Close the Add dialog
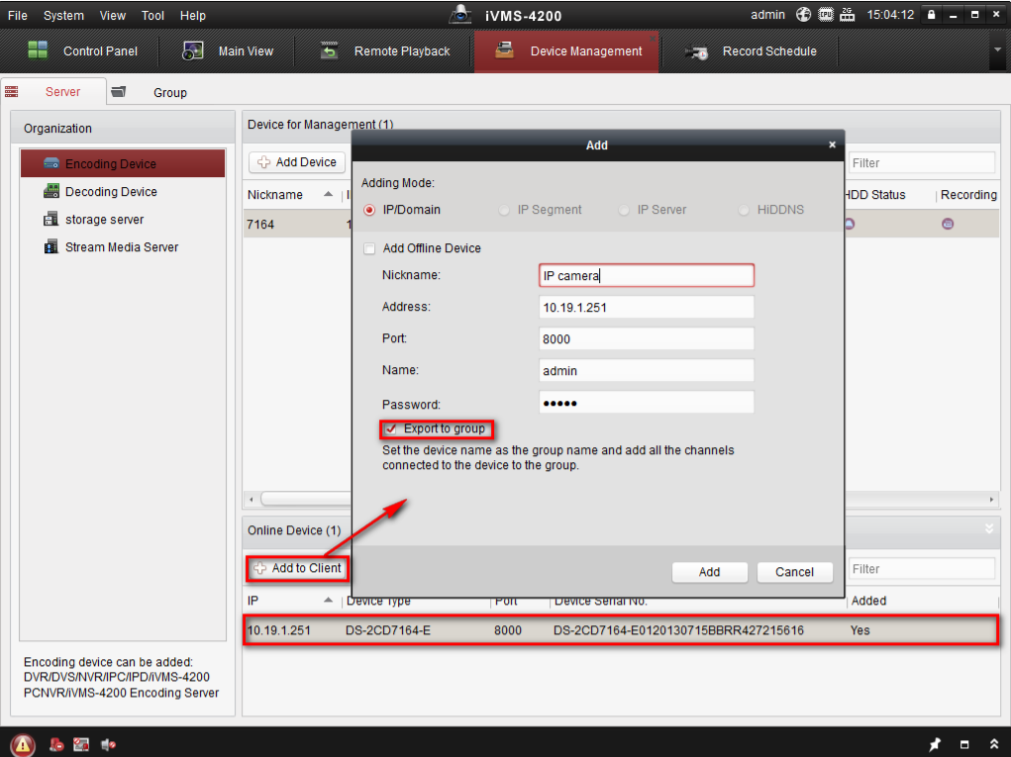The image size is (1011, 757). 832,144
